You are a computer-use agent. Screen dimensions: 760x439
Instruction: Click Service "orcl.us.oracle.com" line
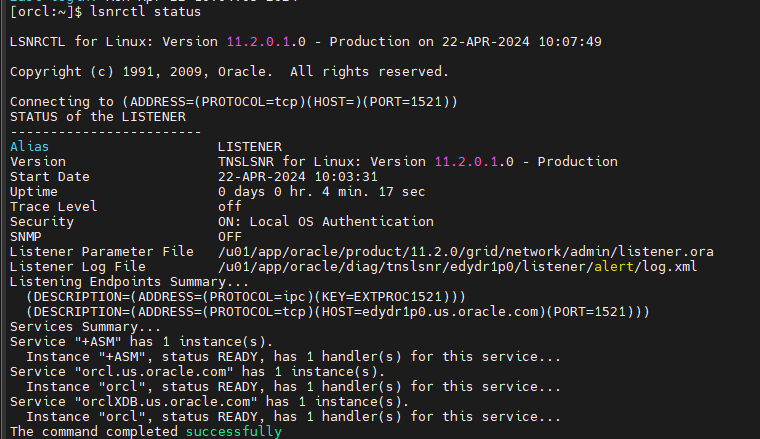coord(197,372)
